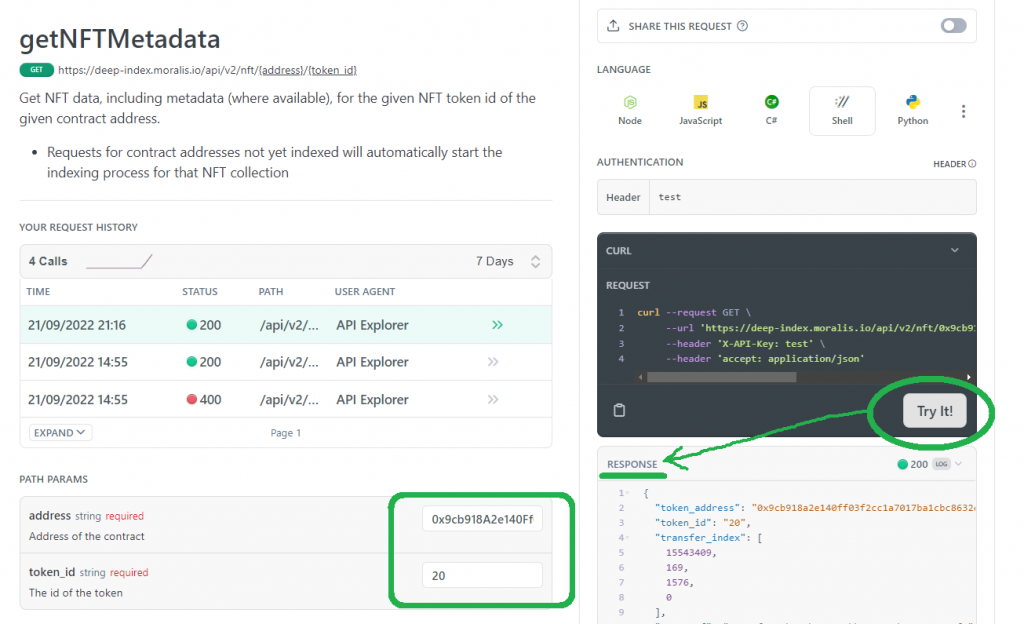Click the address path param input
Image resolution: width=1024 pixels, height=624 pixels.
pyautogui.click(x=482, y=520)
